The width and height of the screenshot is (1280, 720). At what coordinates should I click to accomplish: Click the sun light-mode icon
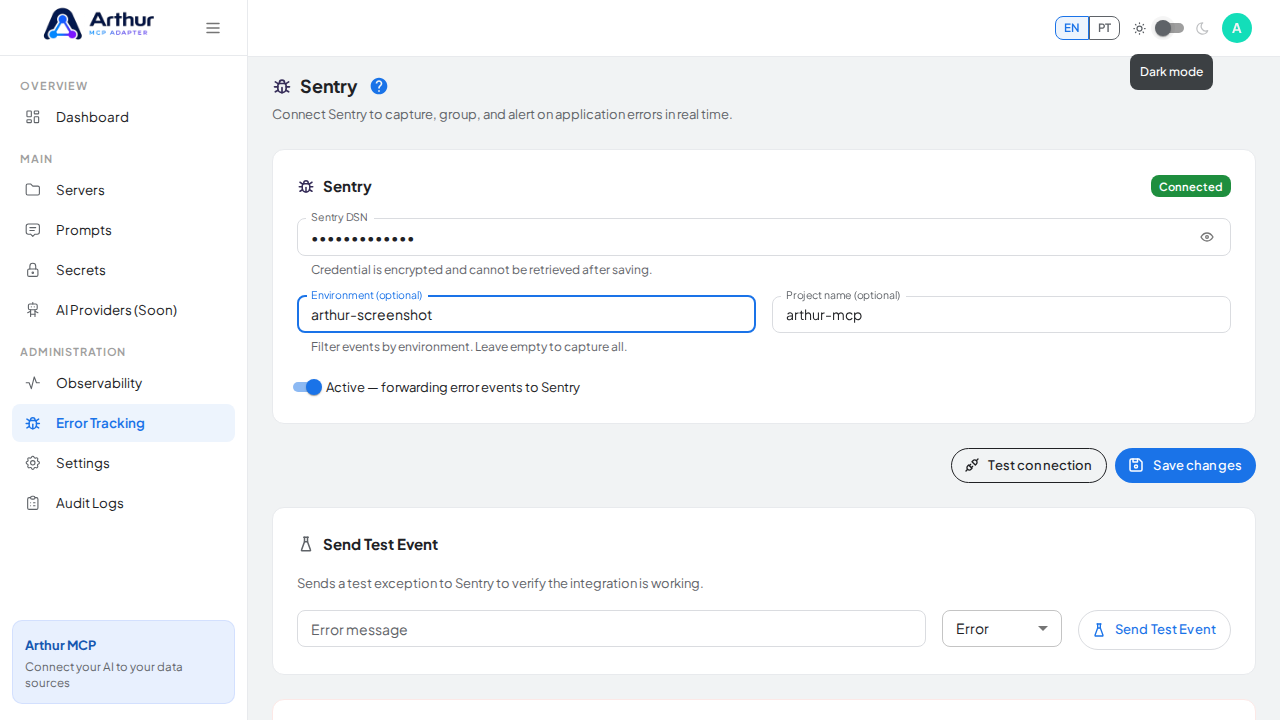(x=1139, y=28)
